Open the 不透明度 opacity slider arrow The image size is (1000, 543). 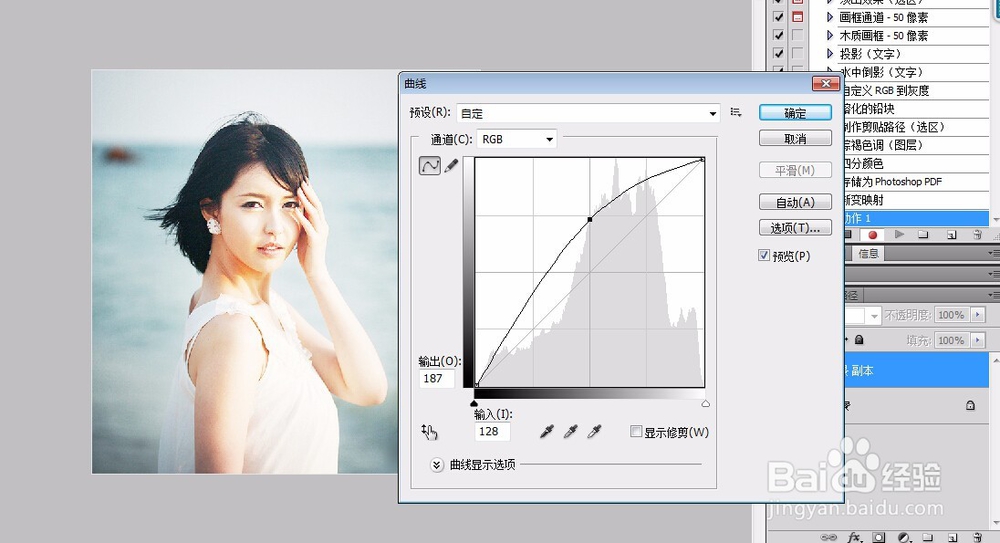[978, 315]
